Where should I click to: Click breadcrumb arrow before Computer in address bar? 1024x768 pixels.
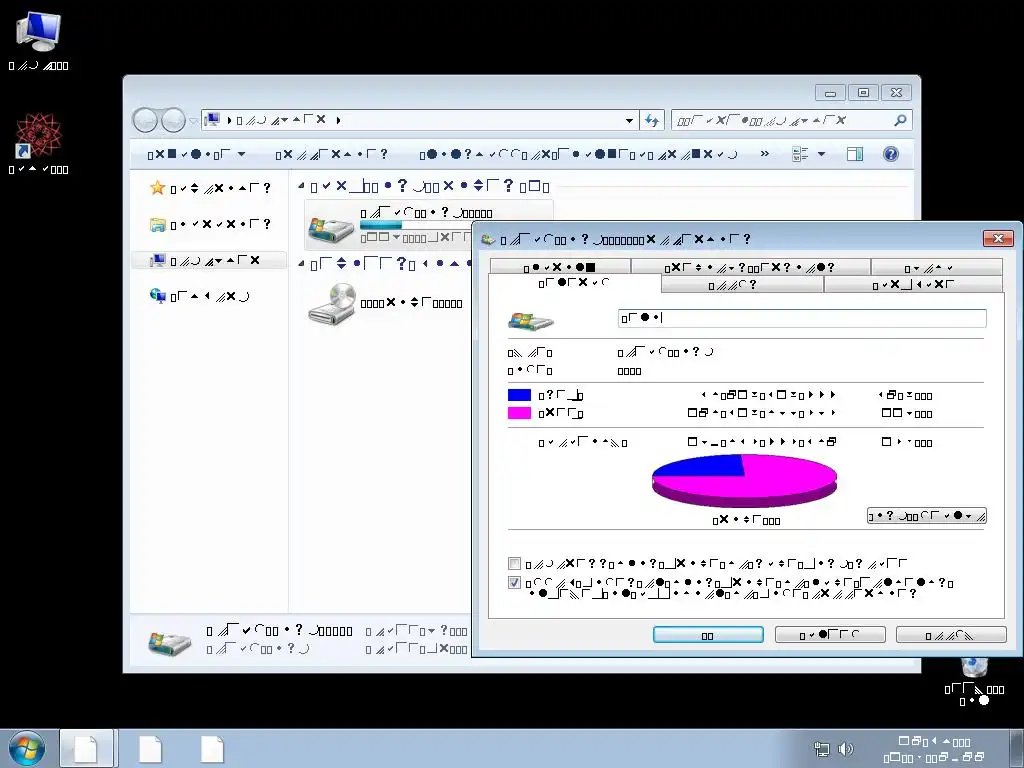230,120
